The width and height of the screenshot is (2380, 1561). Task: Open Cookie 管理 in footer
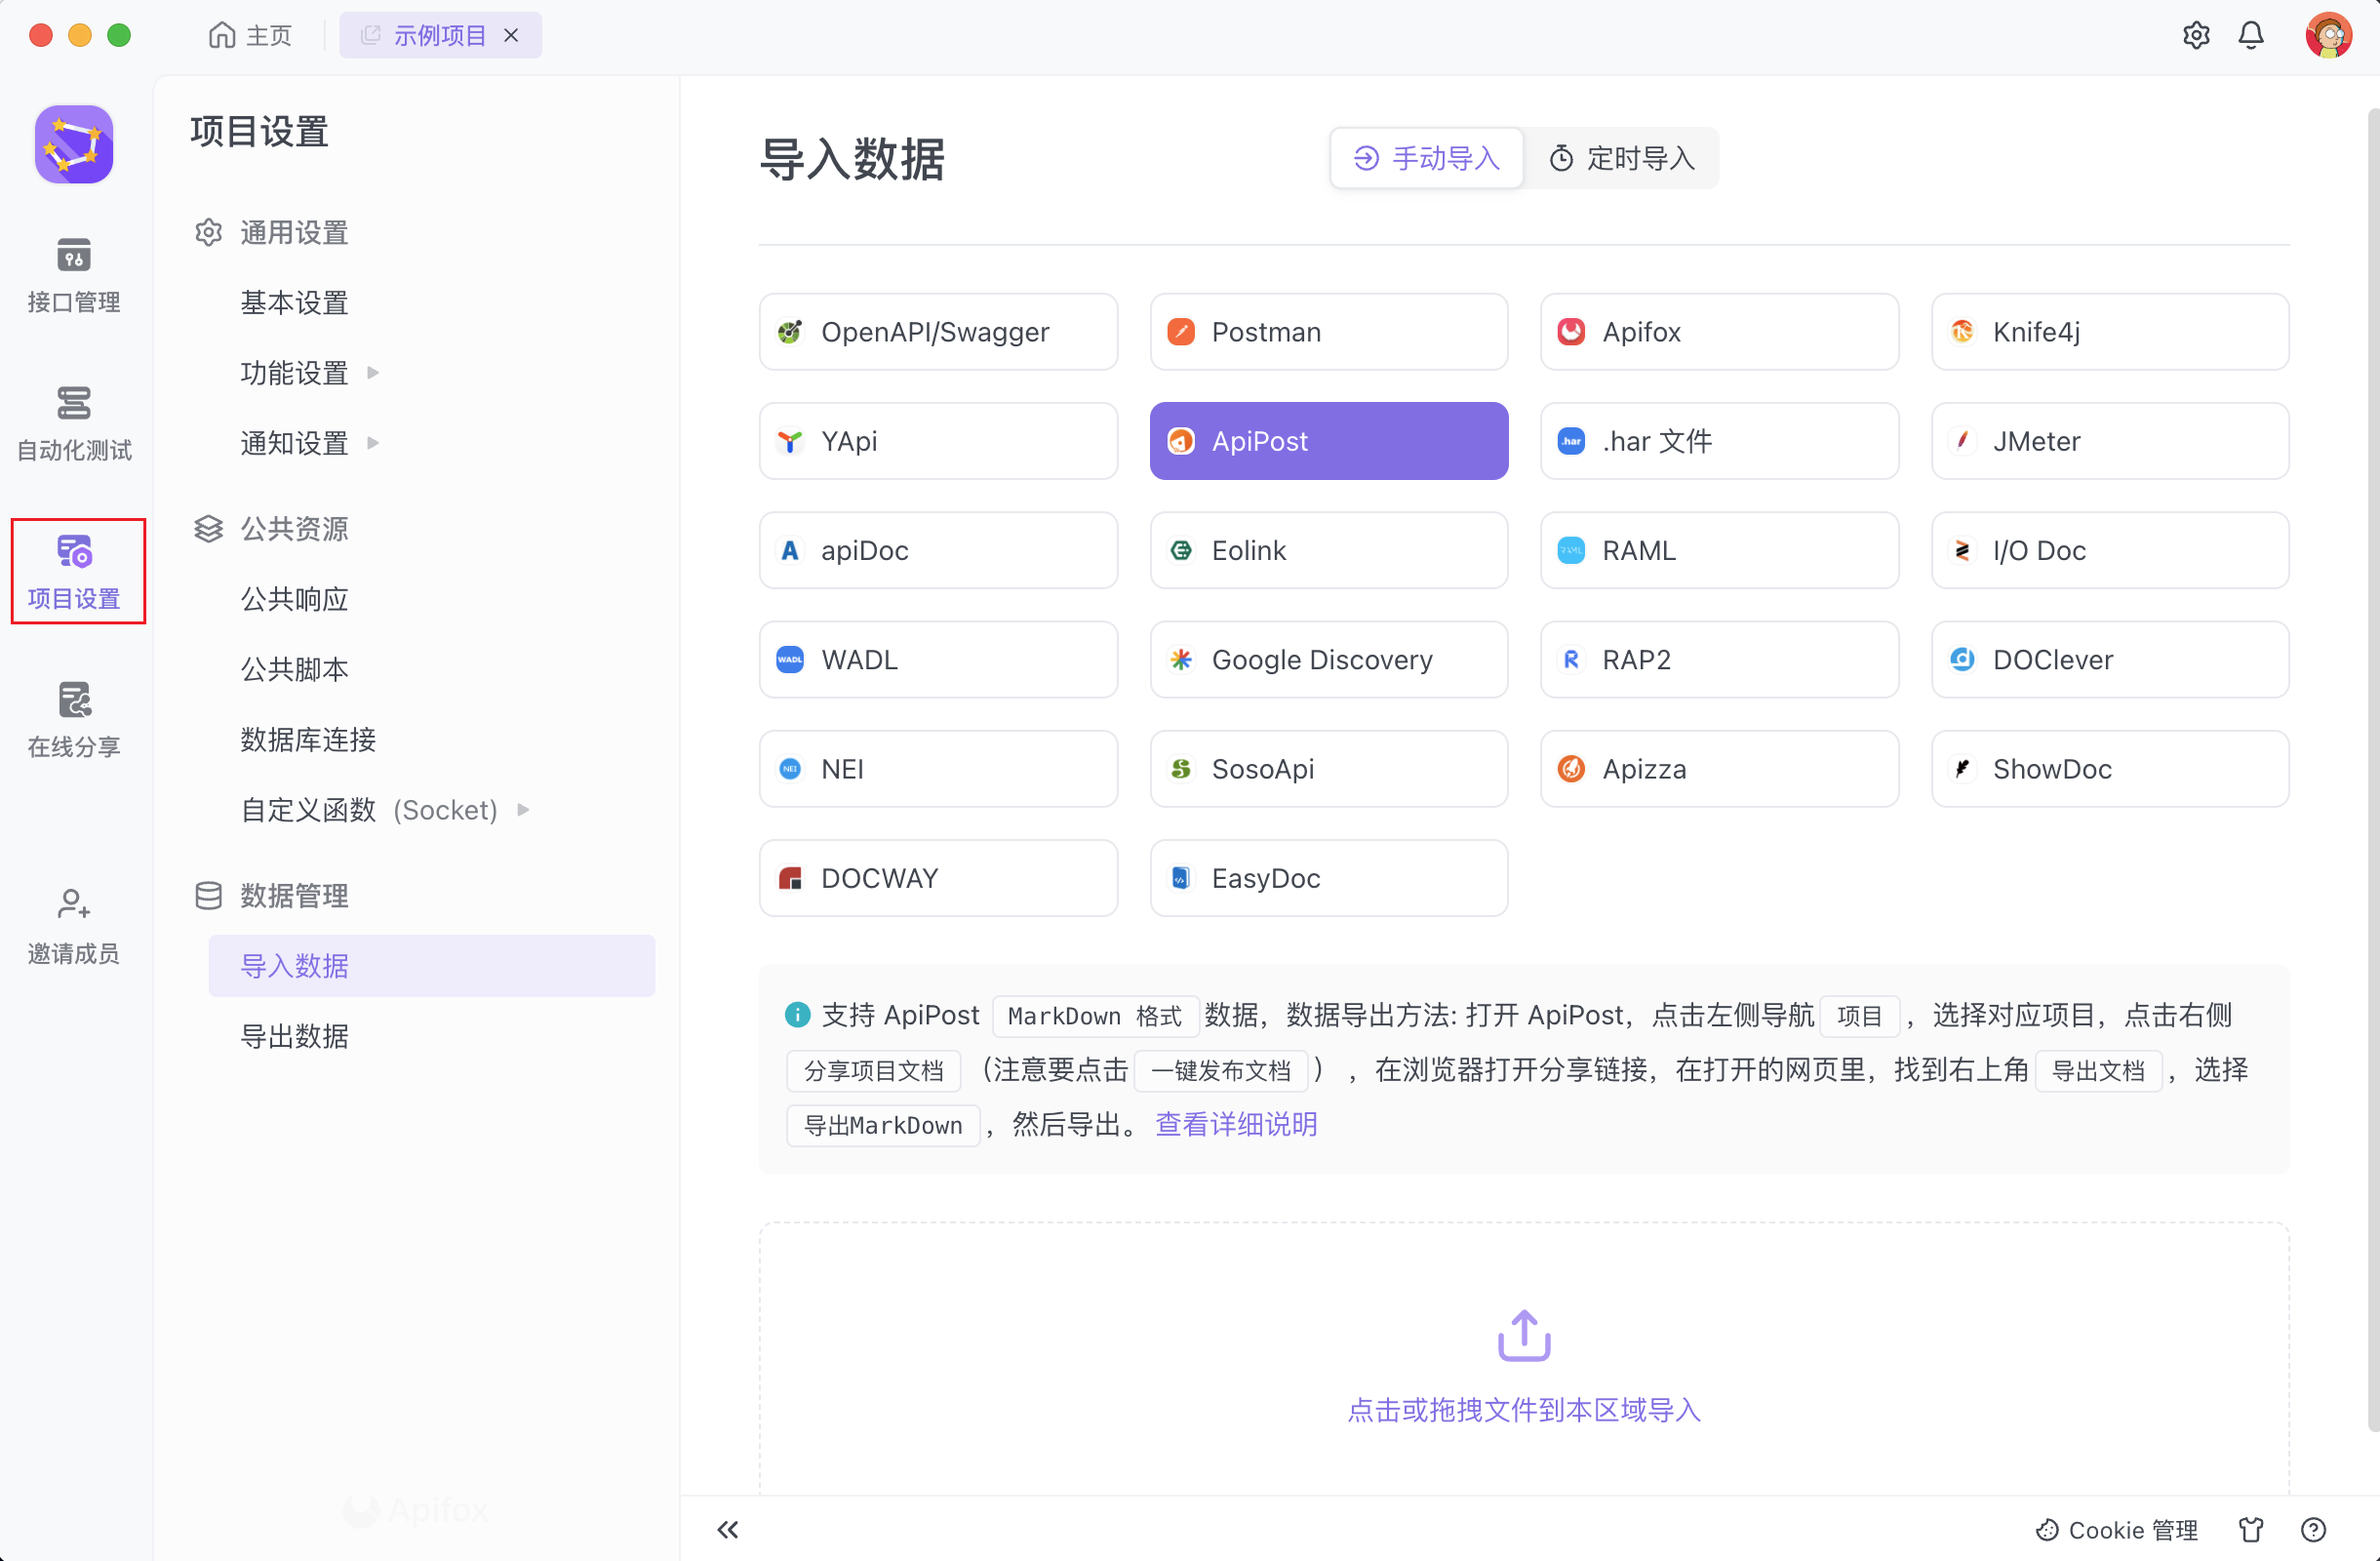point(2116,1529)
